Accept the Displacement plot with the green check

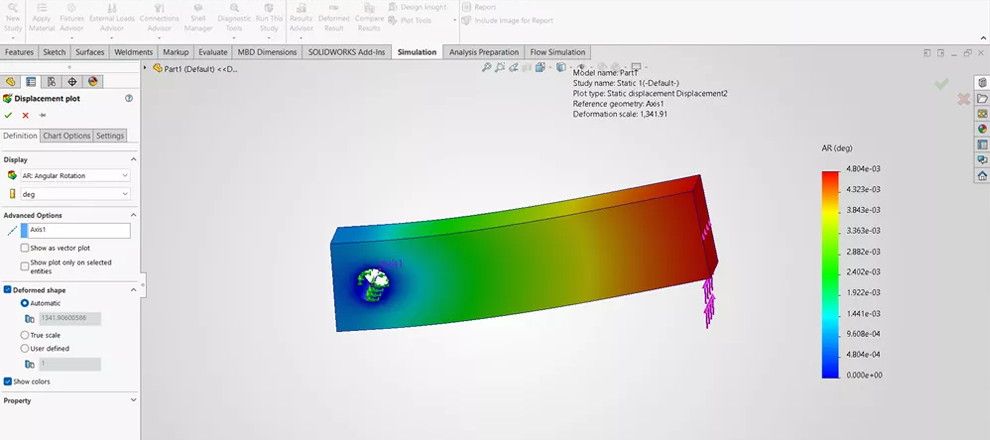click(8, 116)
